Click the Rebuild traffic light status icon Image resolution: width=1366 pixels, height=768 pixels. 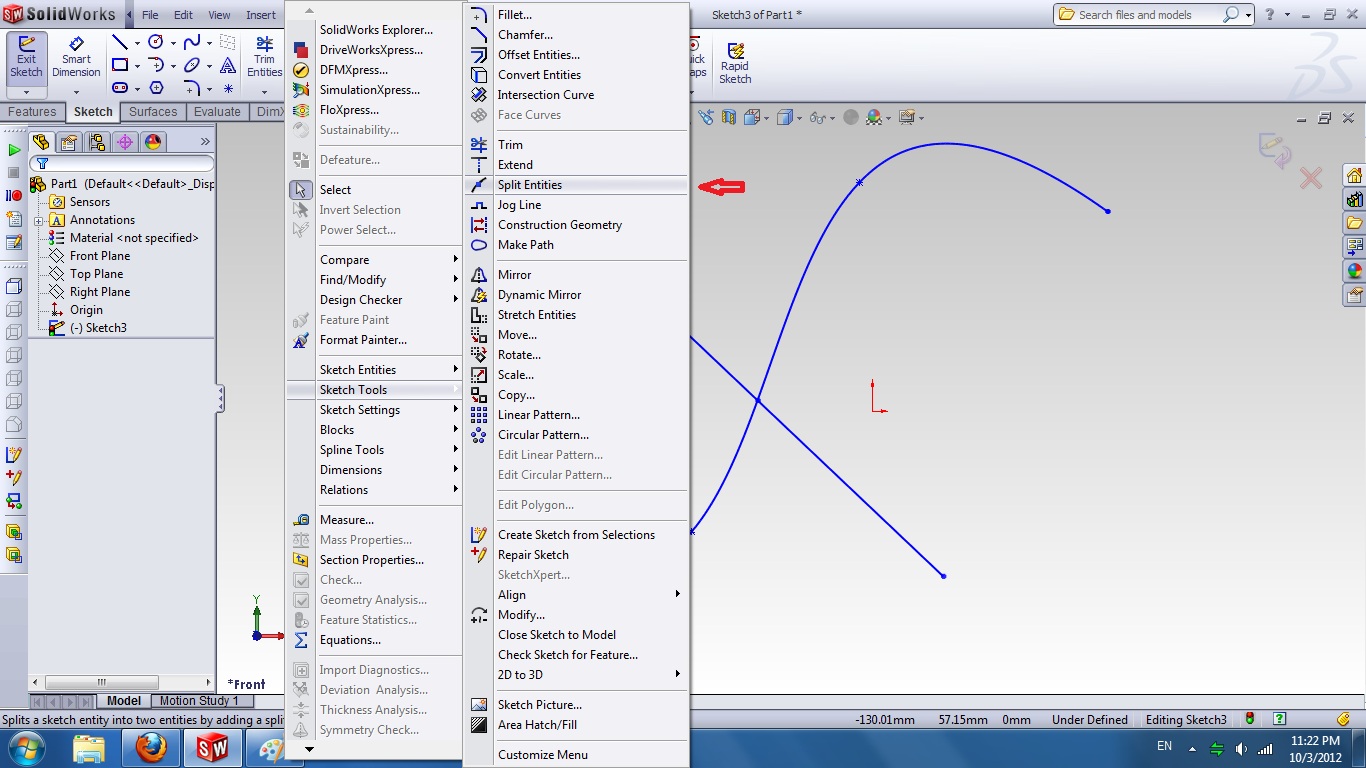click(1250, 719)
